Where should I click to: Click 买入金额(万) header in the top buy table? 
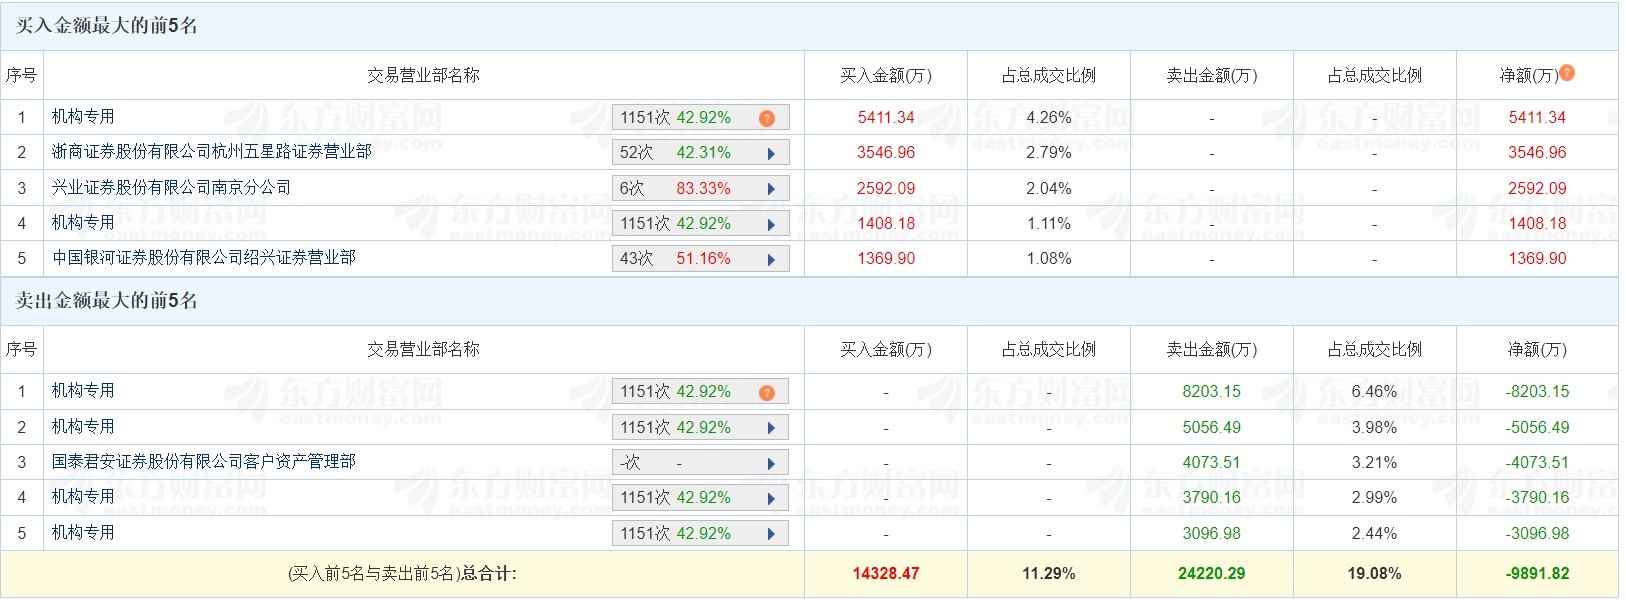click(x=886, y=75)
